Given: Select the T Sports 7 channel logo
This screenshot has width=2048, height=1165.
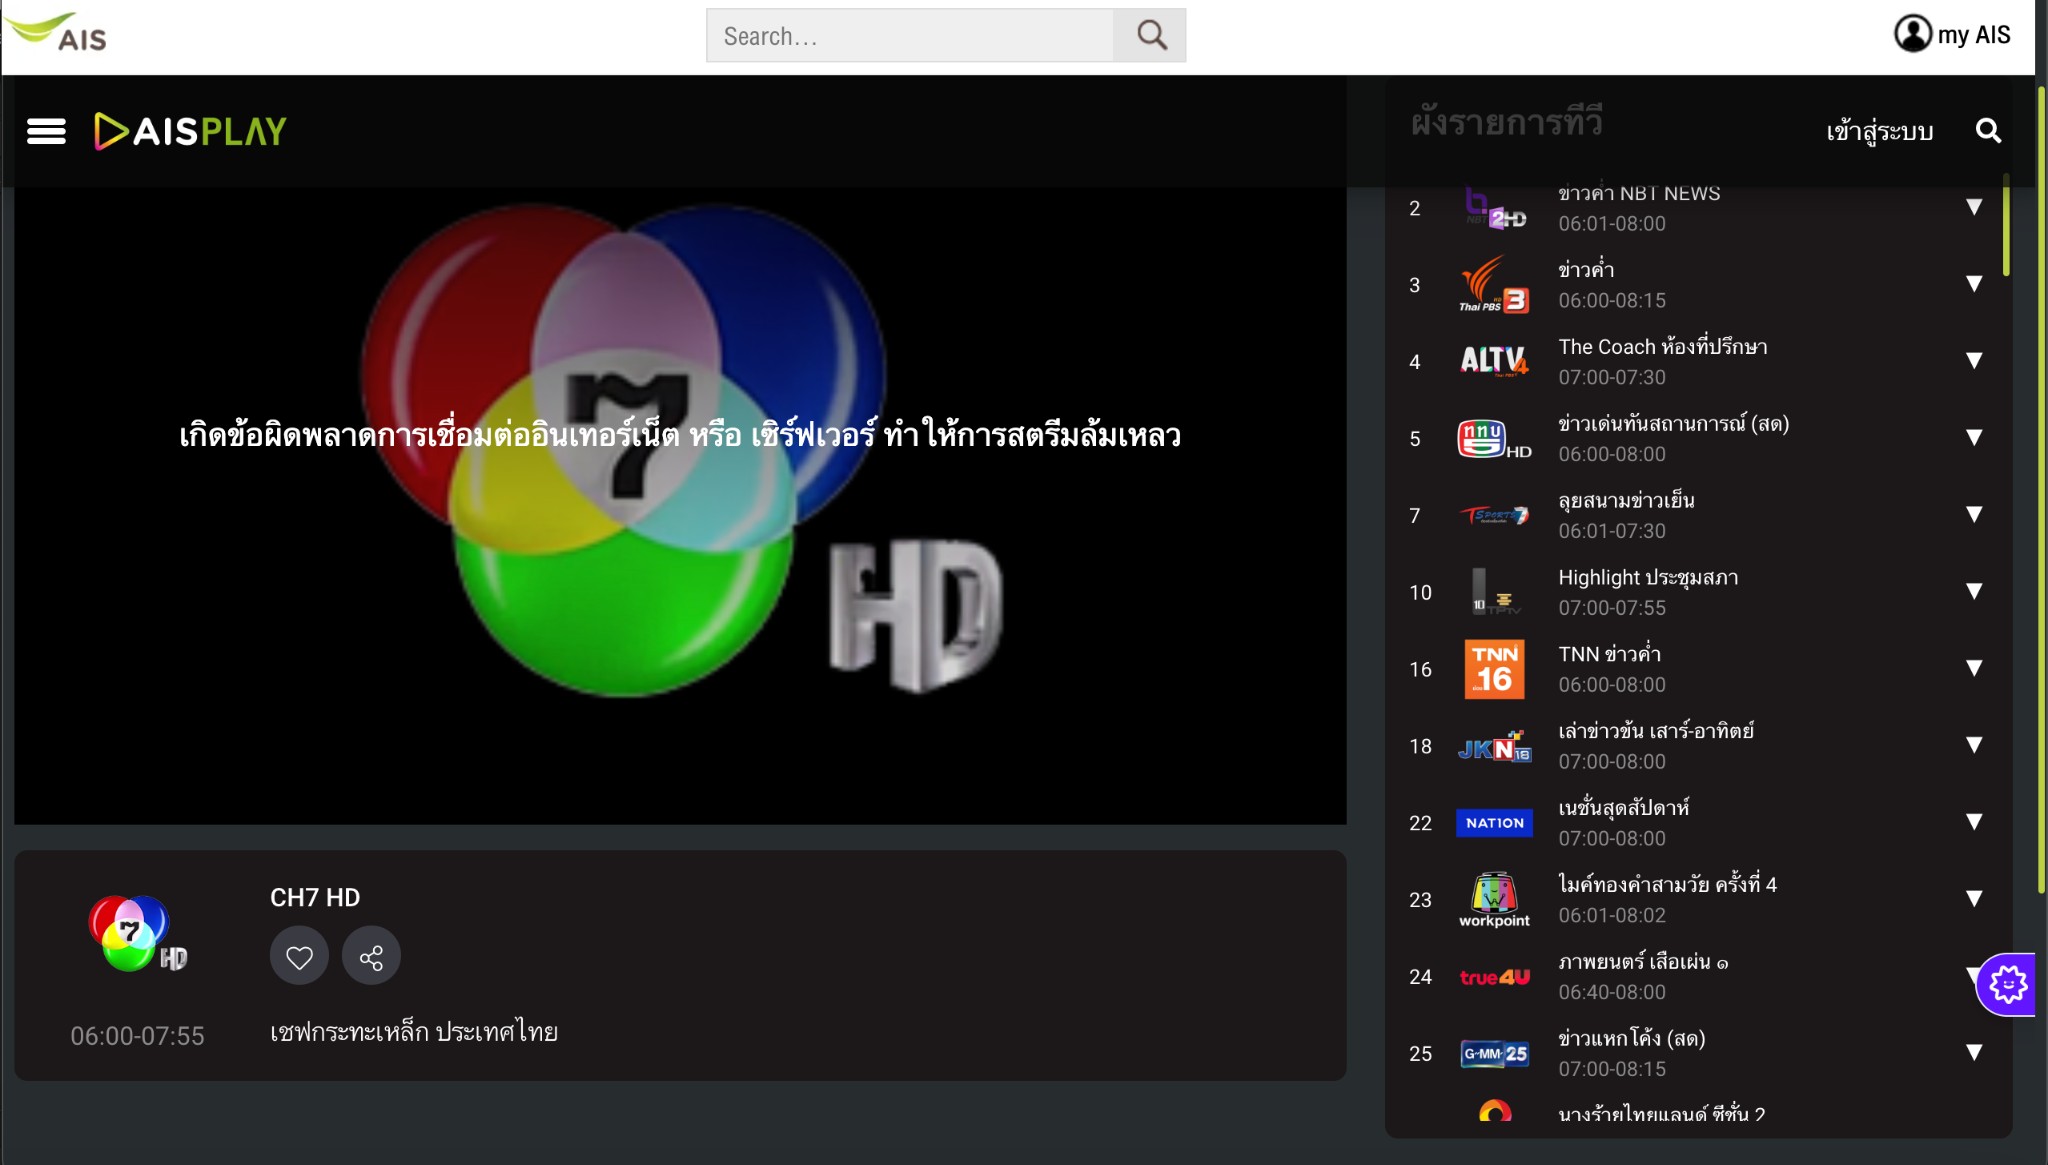Looking at the screenshot, I should (x=1494, y=515).
